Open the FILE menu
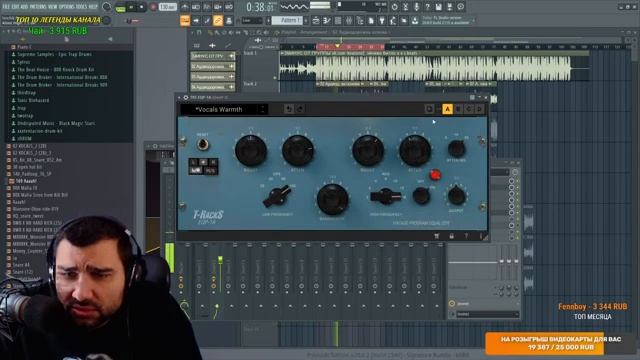Image resolution: width=640 pixels, height=360 pixels. [6, 7]
